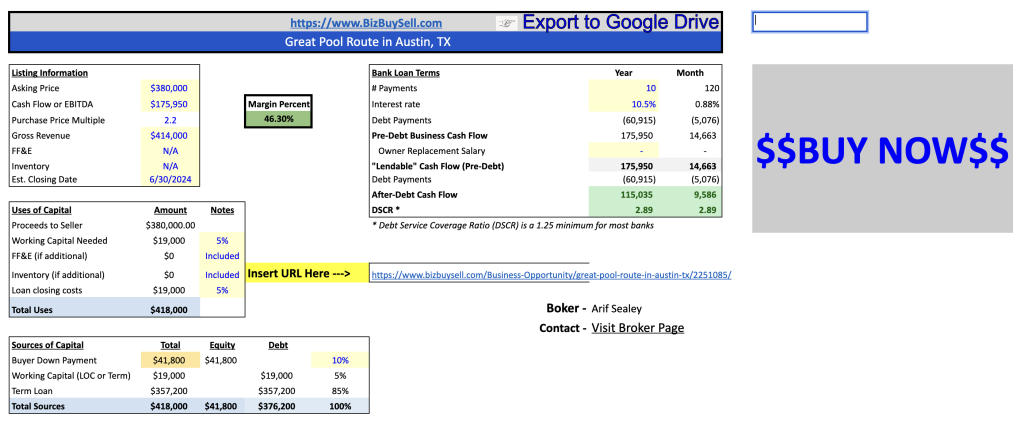Click Export to Google Drive button
The image size is (1024, 432).
pyautogui.click(x=620, y=22)
